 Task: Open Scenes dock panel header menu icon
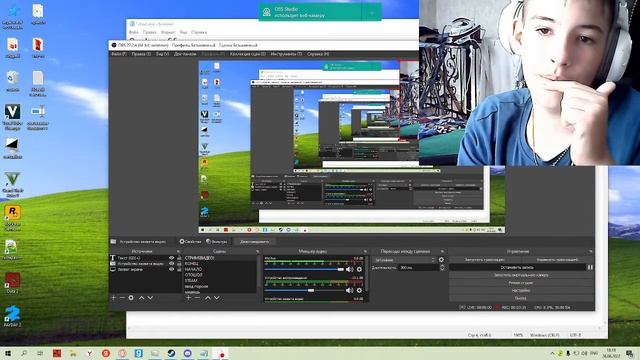pyautogui.click(x=257, y=251)
